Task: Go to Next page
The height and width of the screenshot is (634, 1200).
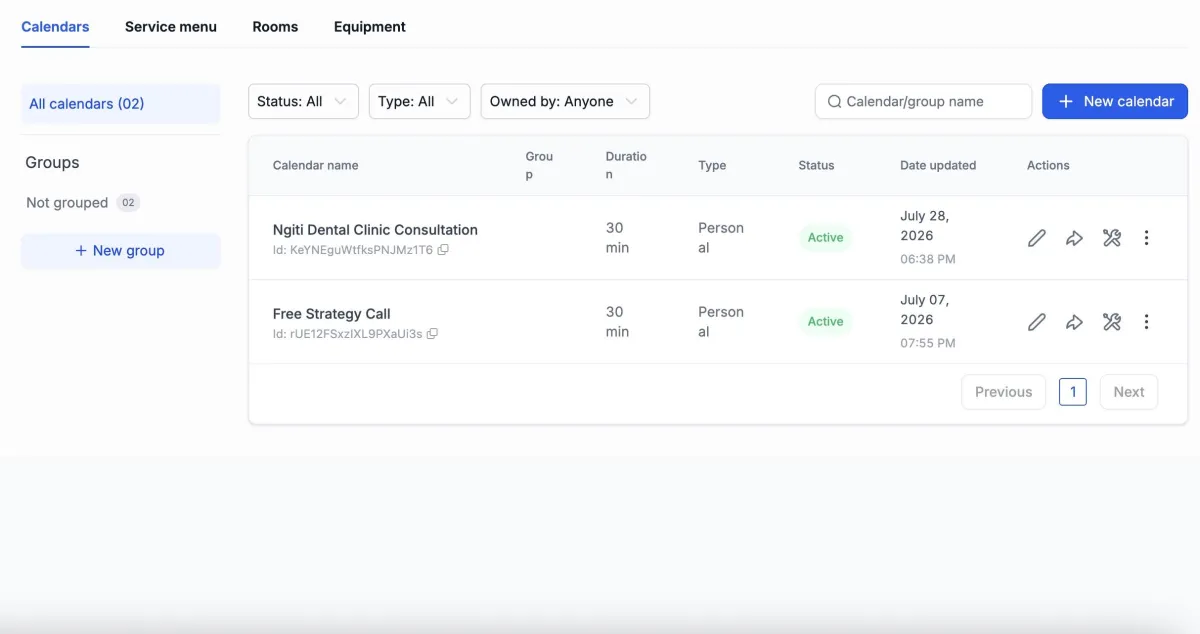Action: click(x=1129, y=392)
